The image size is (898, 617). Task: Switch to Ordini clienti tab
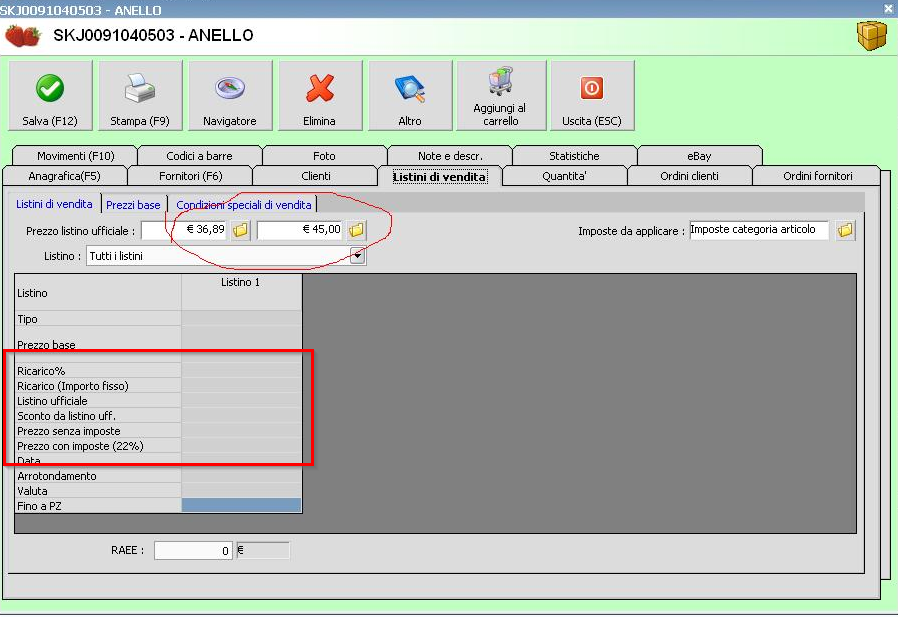point(690,176)
